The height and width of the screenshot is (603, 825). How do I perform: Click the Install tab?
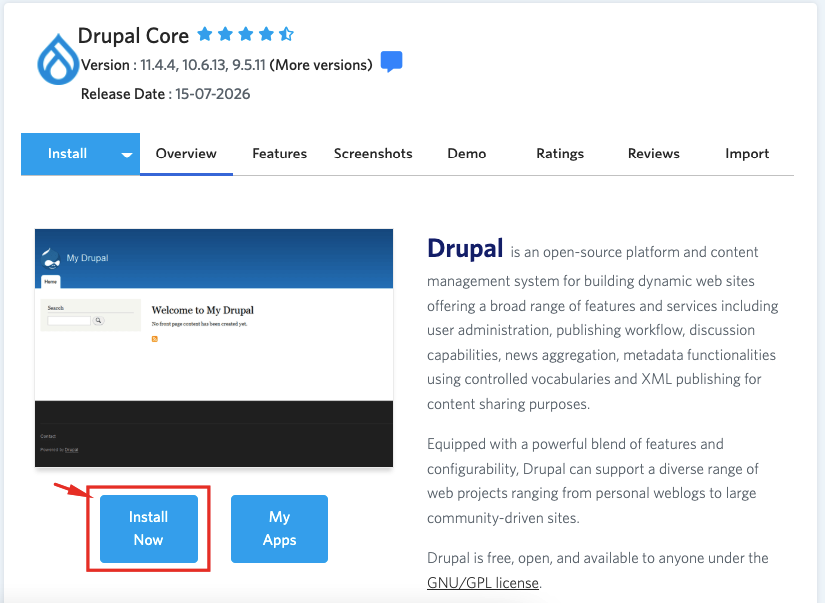(67, 154)
